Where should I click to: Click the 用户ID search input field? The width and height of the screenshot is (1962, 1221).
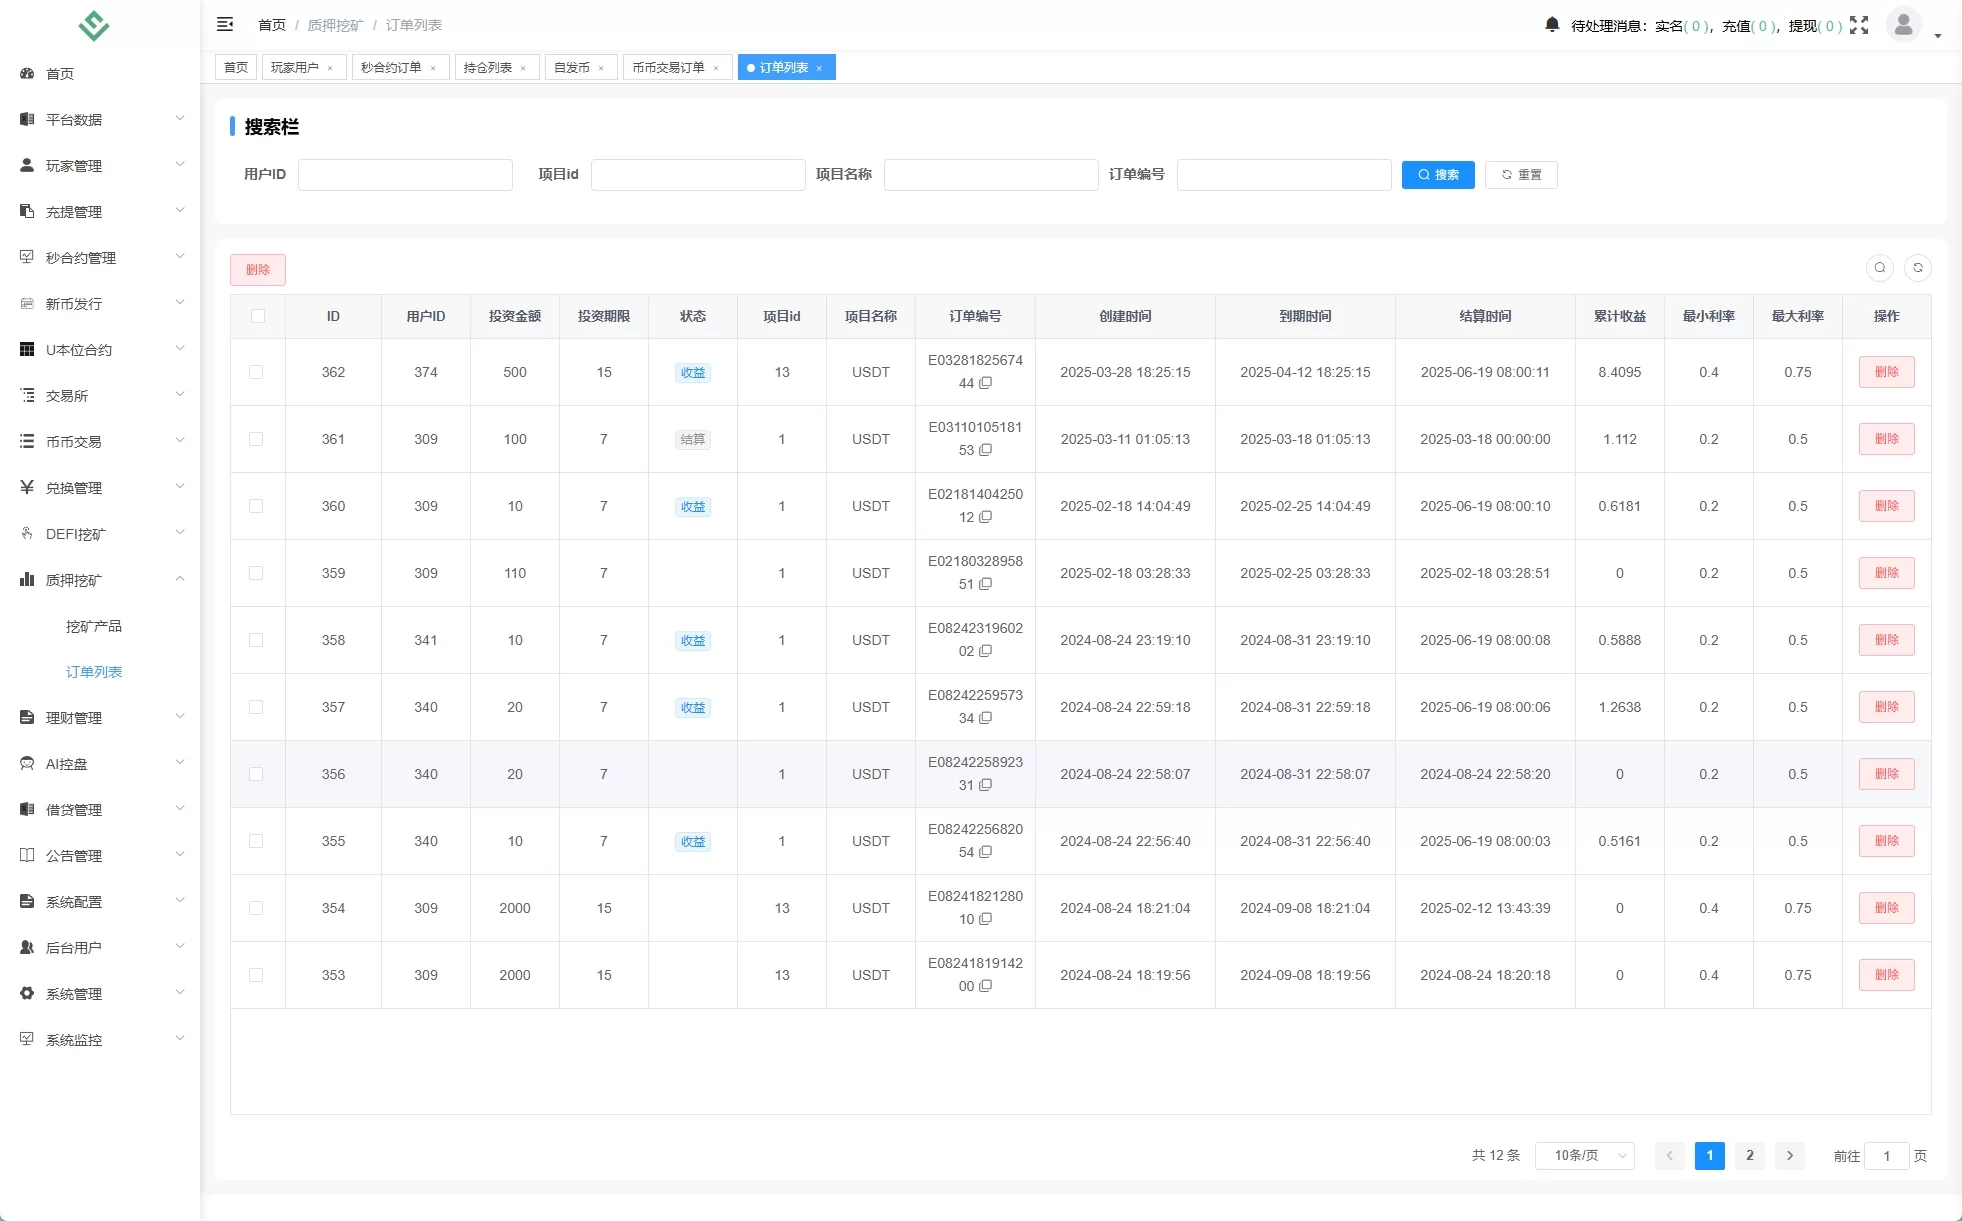(405, 175)
